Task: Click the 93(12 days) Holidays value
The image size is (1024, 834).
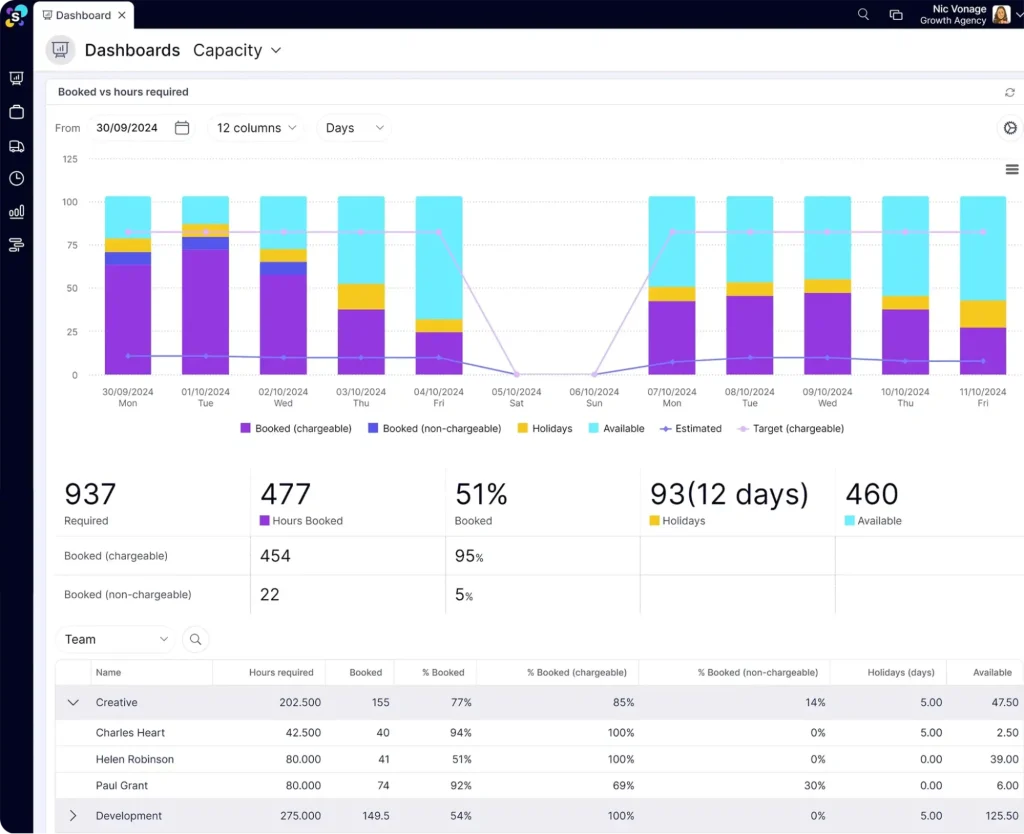Action: point(729,494)
